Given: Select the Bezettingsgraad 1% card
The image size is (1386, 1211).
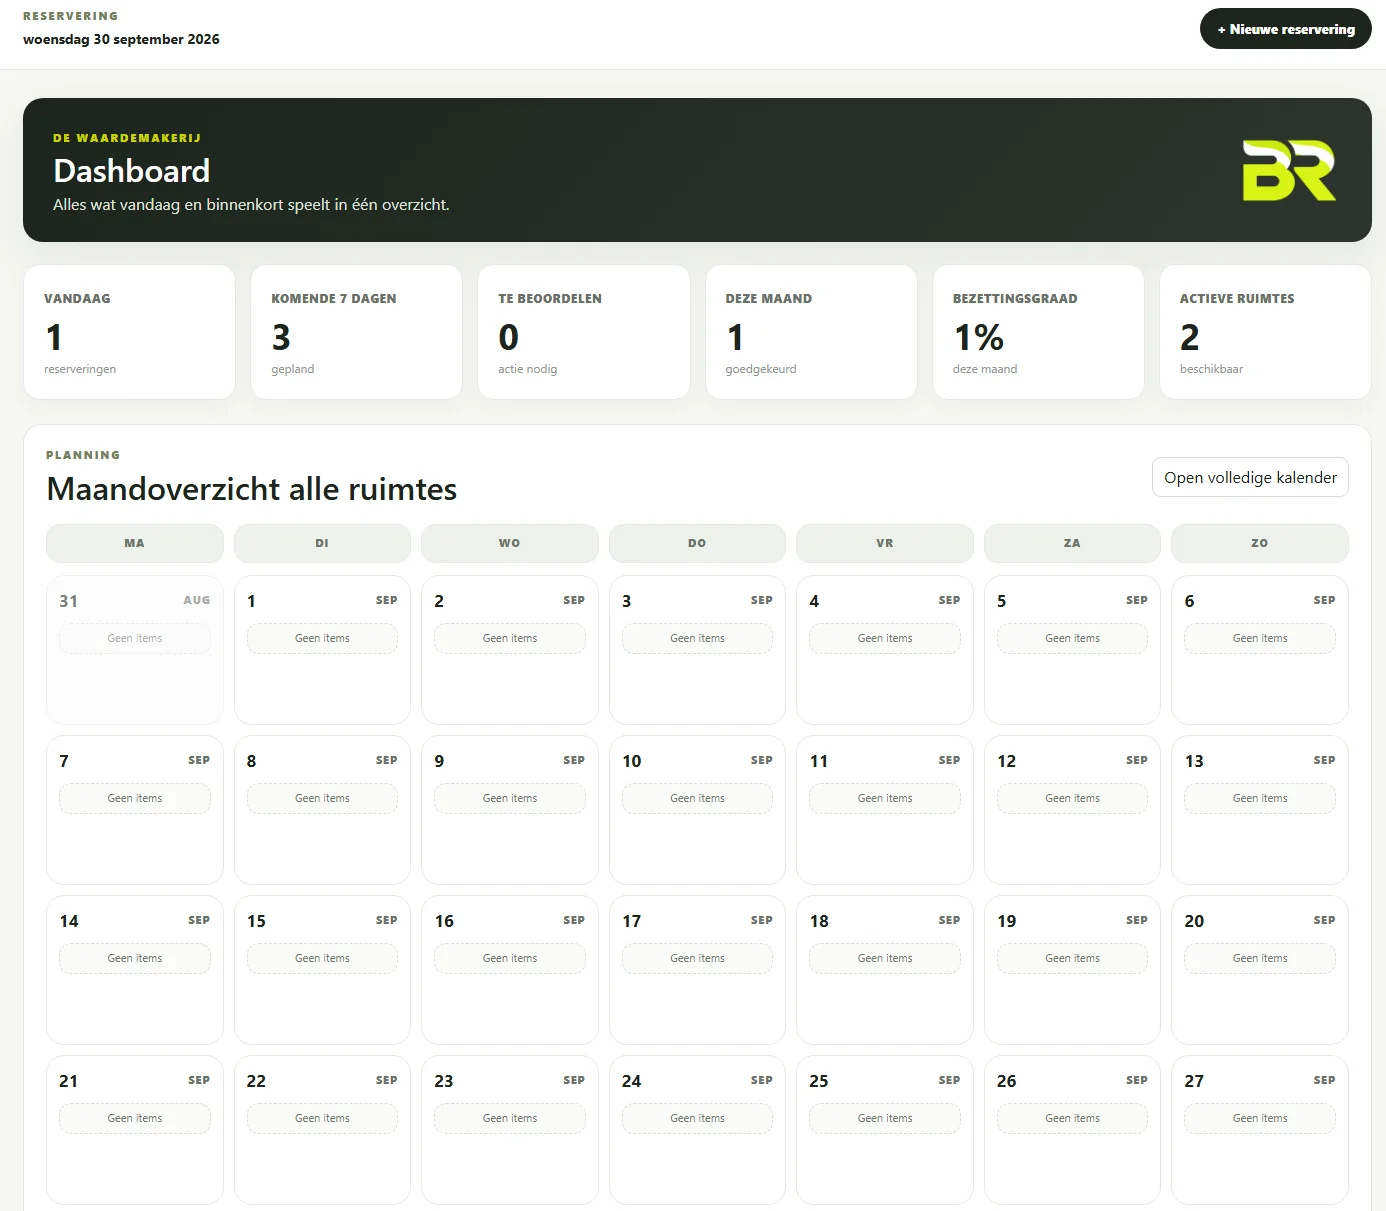Looking at the screenshot, I should [x=1038, y=332].
